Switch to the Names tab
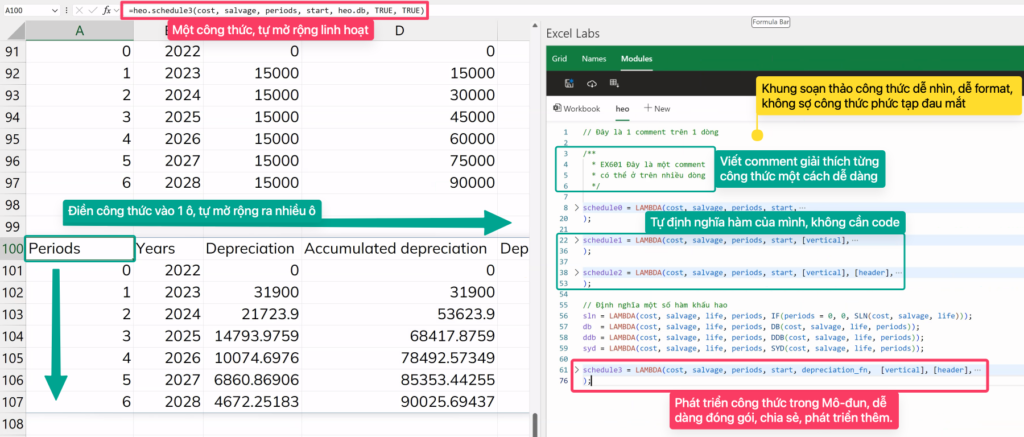Screen dimensions: 1024x437 point(593,59)
